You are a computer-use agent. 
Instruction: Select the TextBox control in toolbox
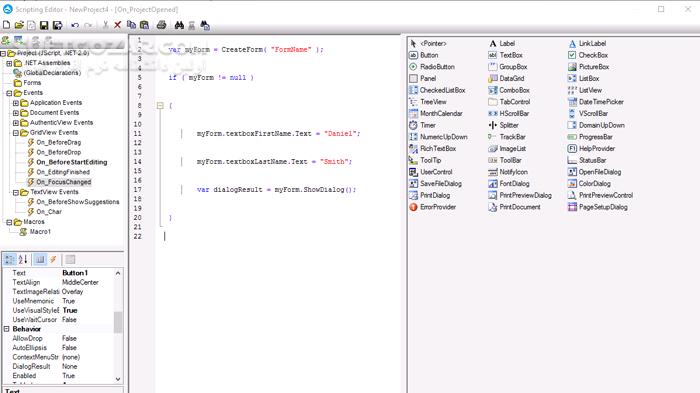(506, 55)
